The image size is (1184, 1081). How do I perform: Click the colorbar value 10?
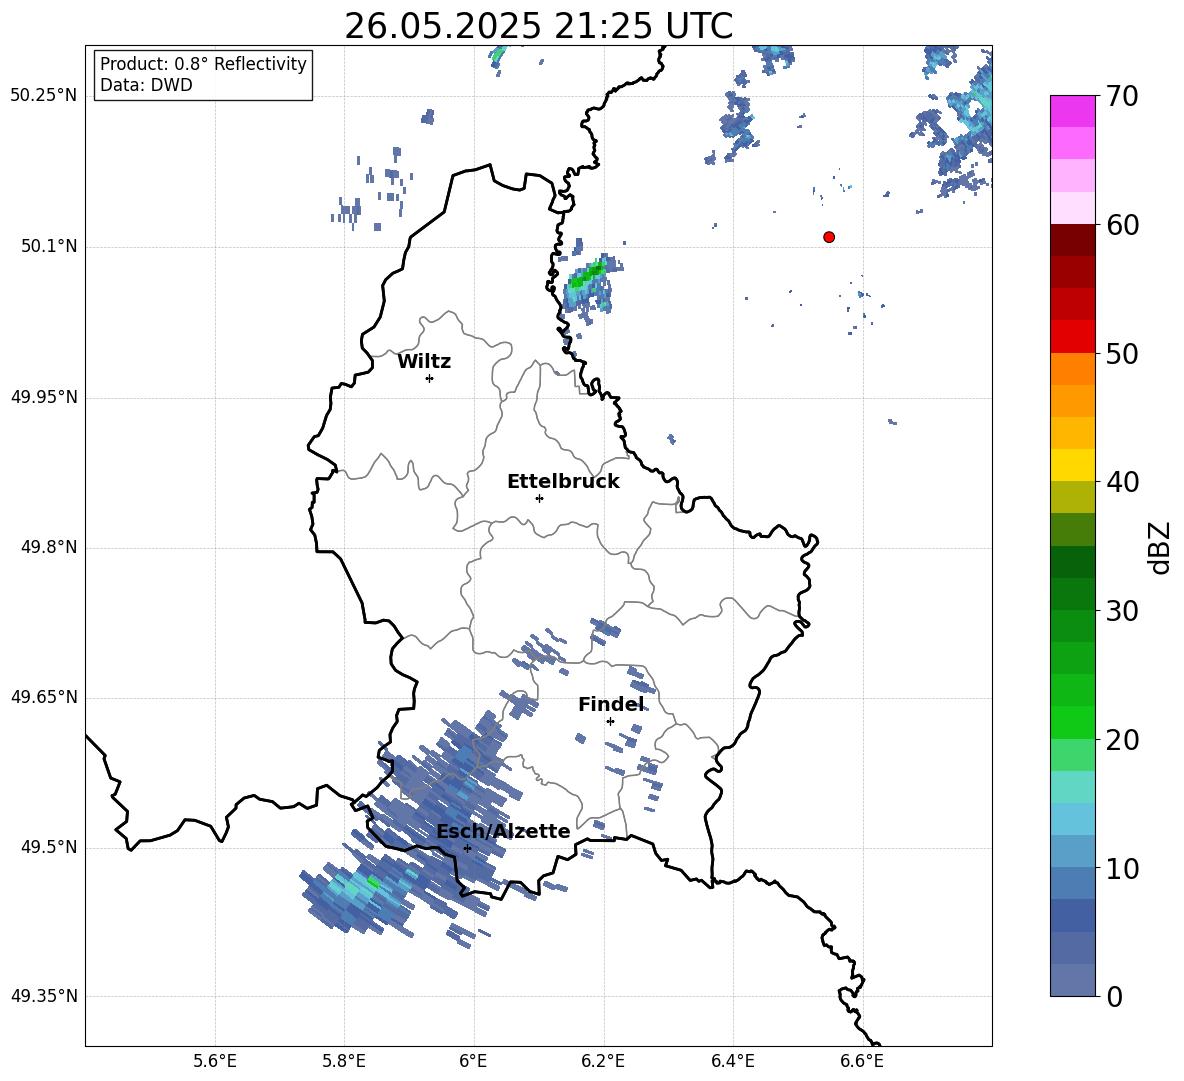1122,868
